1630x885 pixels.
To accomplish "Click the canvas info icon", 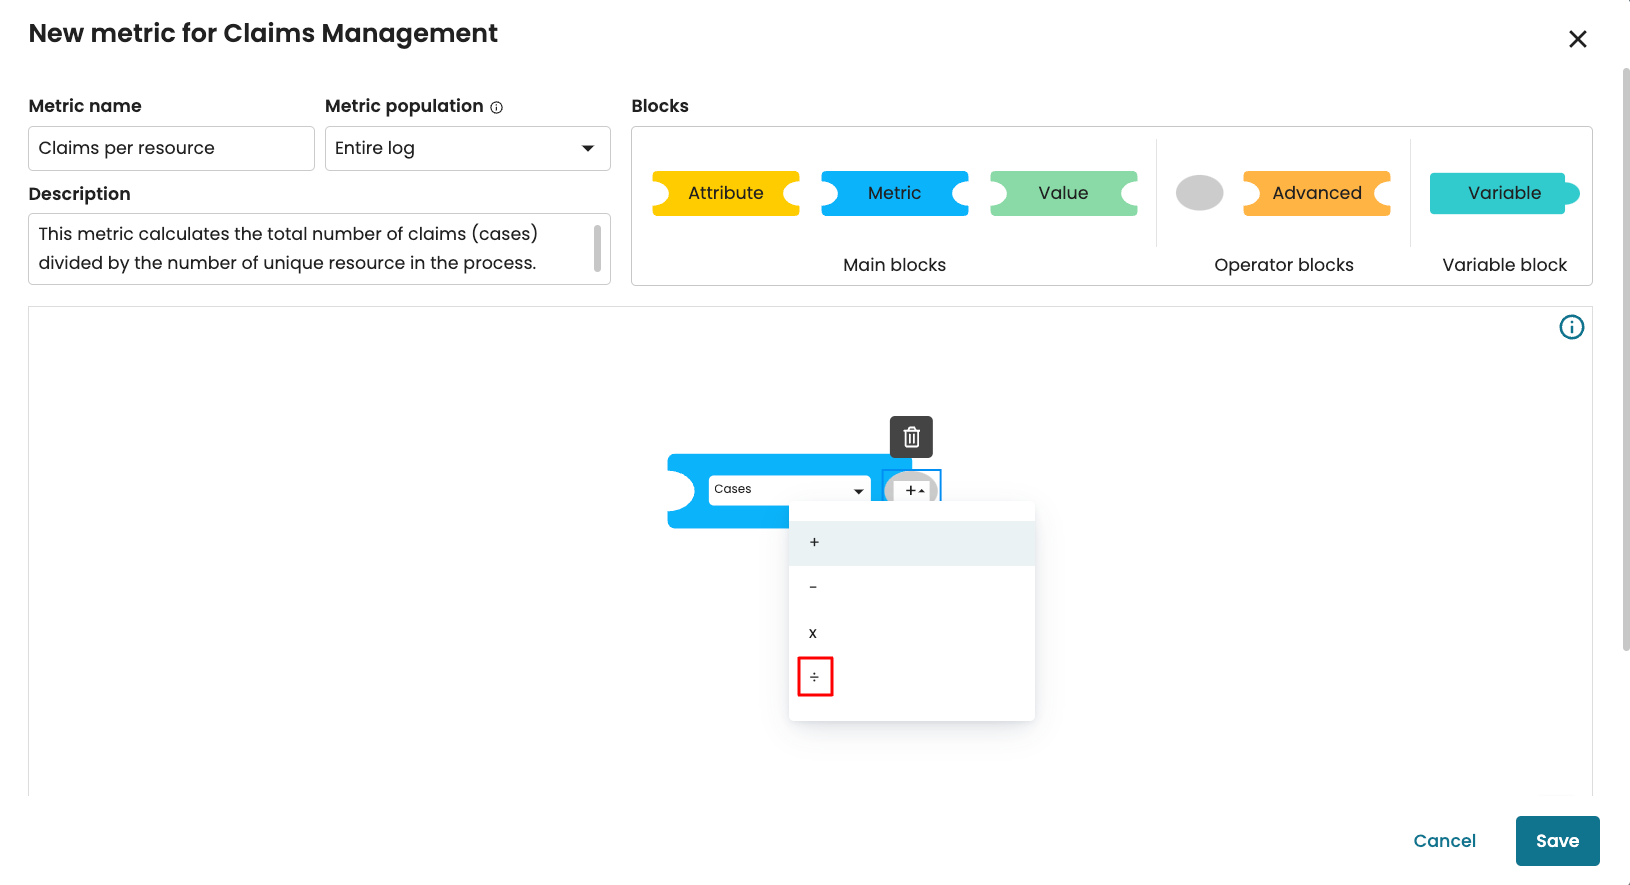I will pos(1571,327).
